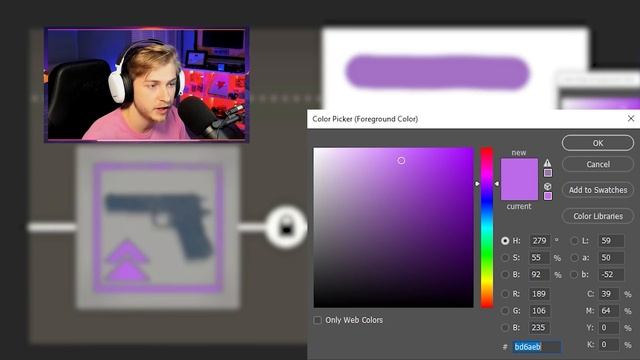Click the S value field showing 55
This screenshot has width=640, height=360.
540,258
